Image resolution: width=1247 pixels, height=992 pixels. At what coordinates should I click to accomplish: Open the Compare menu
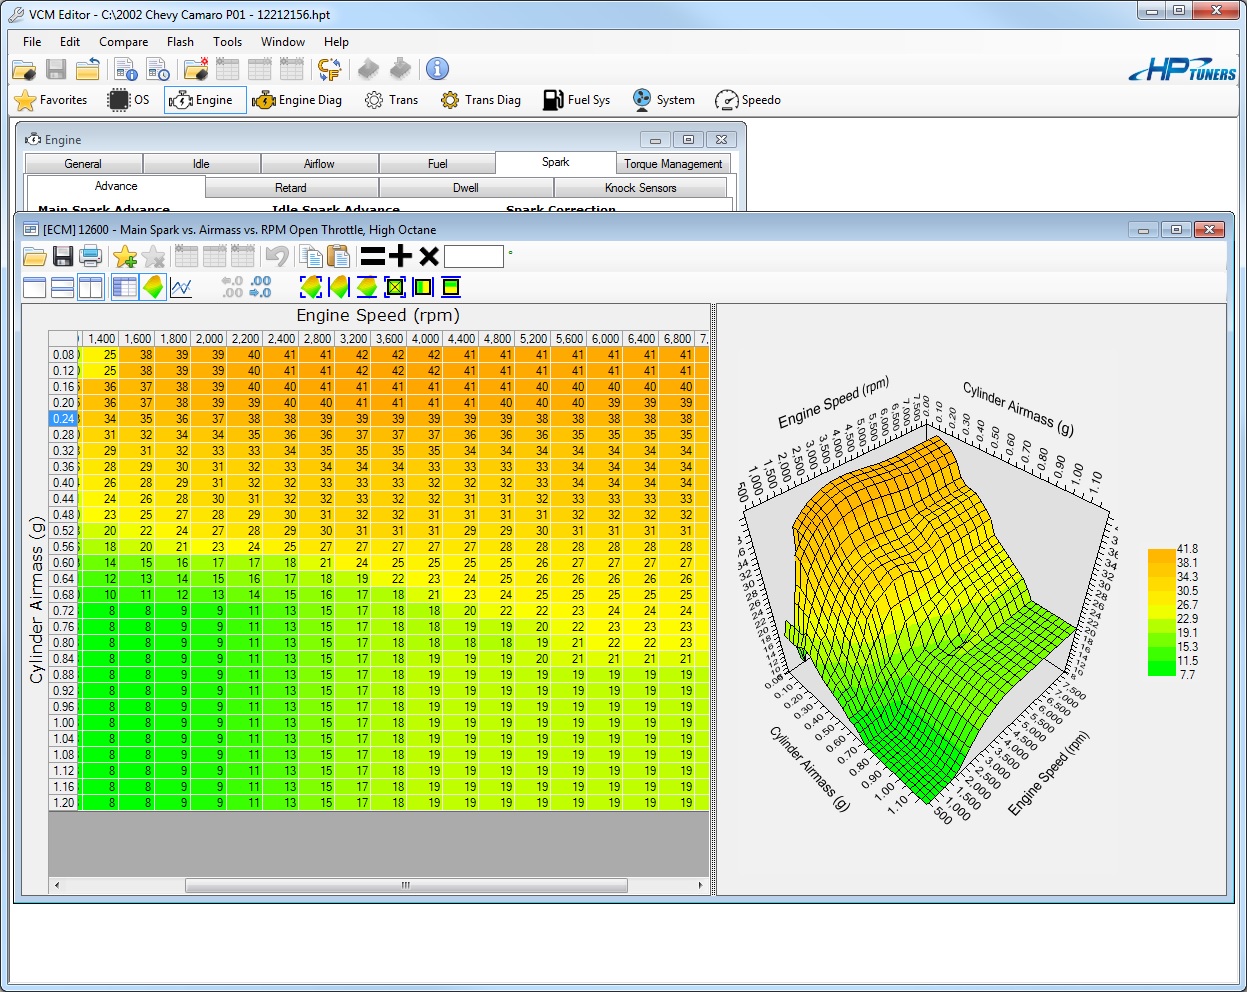(x=123, y=42)
